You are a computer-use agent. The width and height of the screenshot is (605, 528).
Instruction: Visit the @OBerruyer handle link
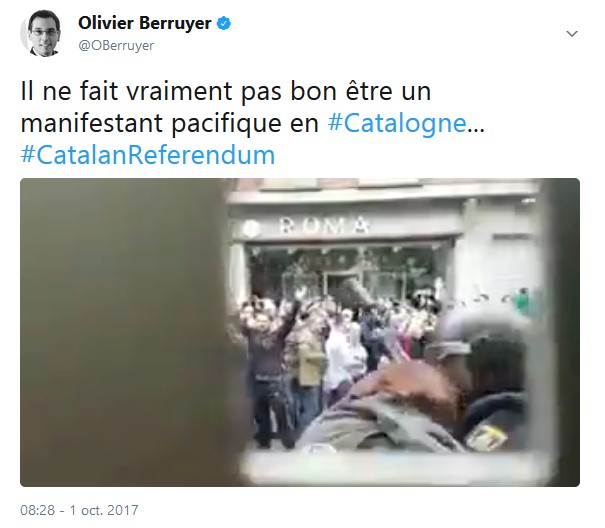(x=116, y=46)
